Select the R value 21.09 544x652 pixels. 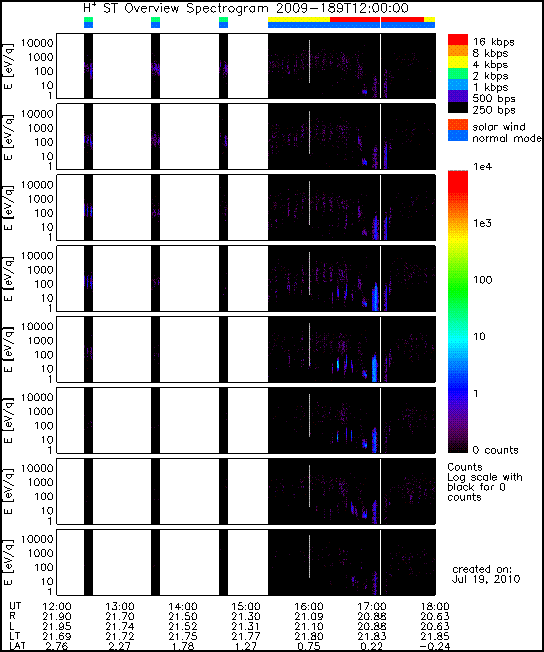point(309,616)
